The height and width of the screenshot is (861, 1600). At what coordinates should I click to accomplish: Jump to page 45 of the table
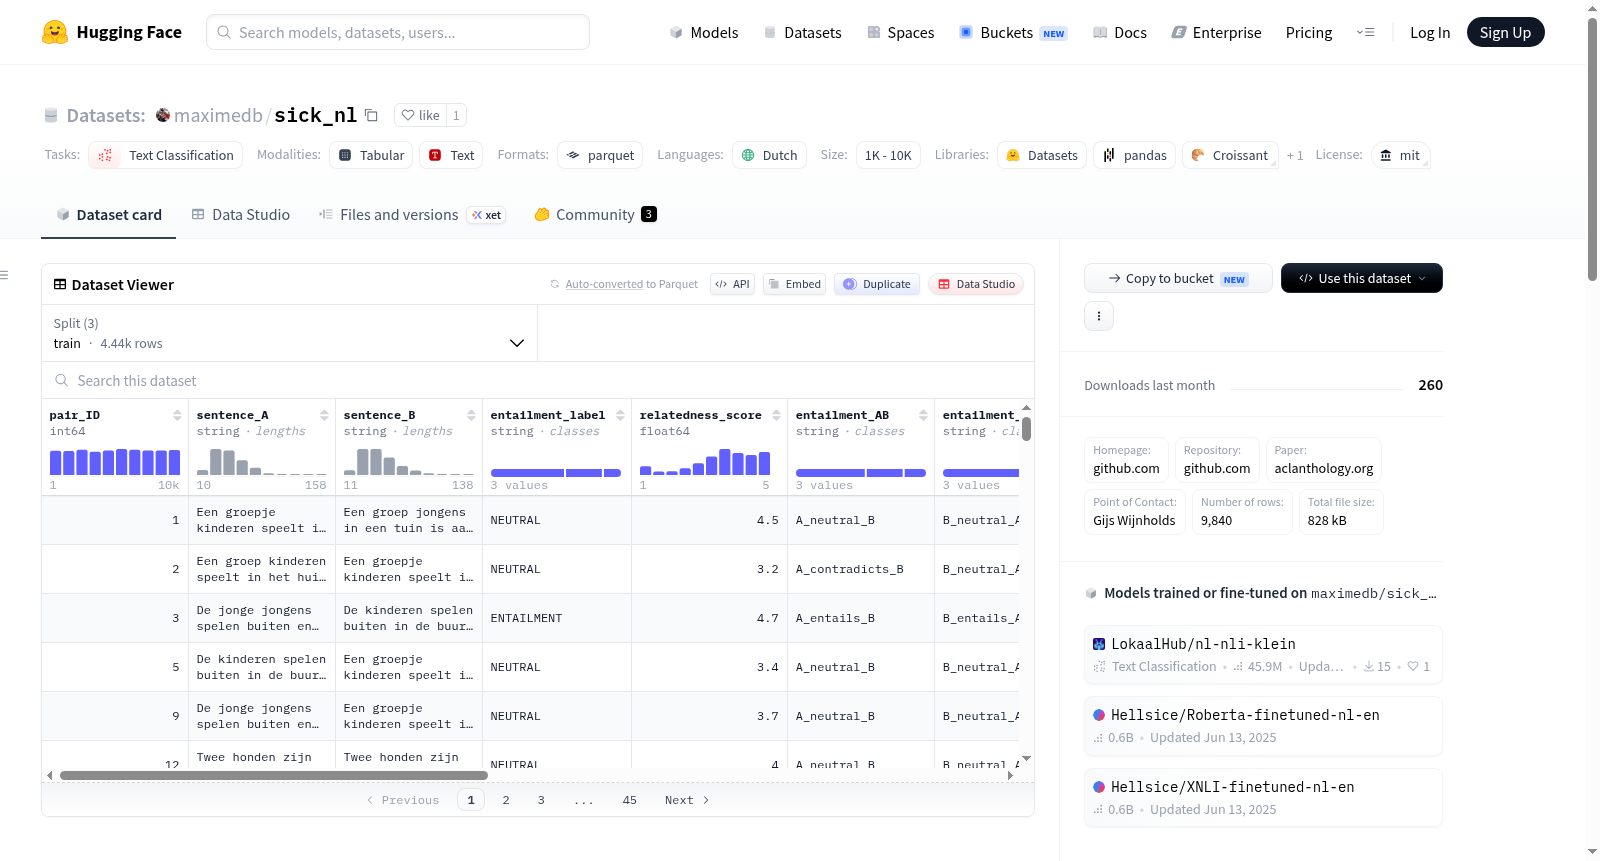tap(630, 800)
